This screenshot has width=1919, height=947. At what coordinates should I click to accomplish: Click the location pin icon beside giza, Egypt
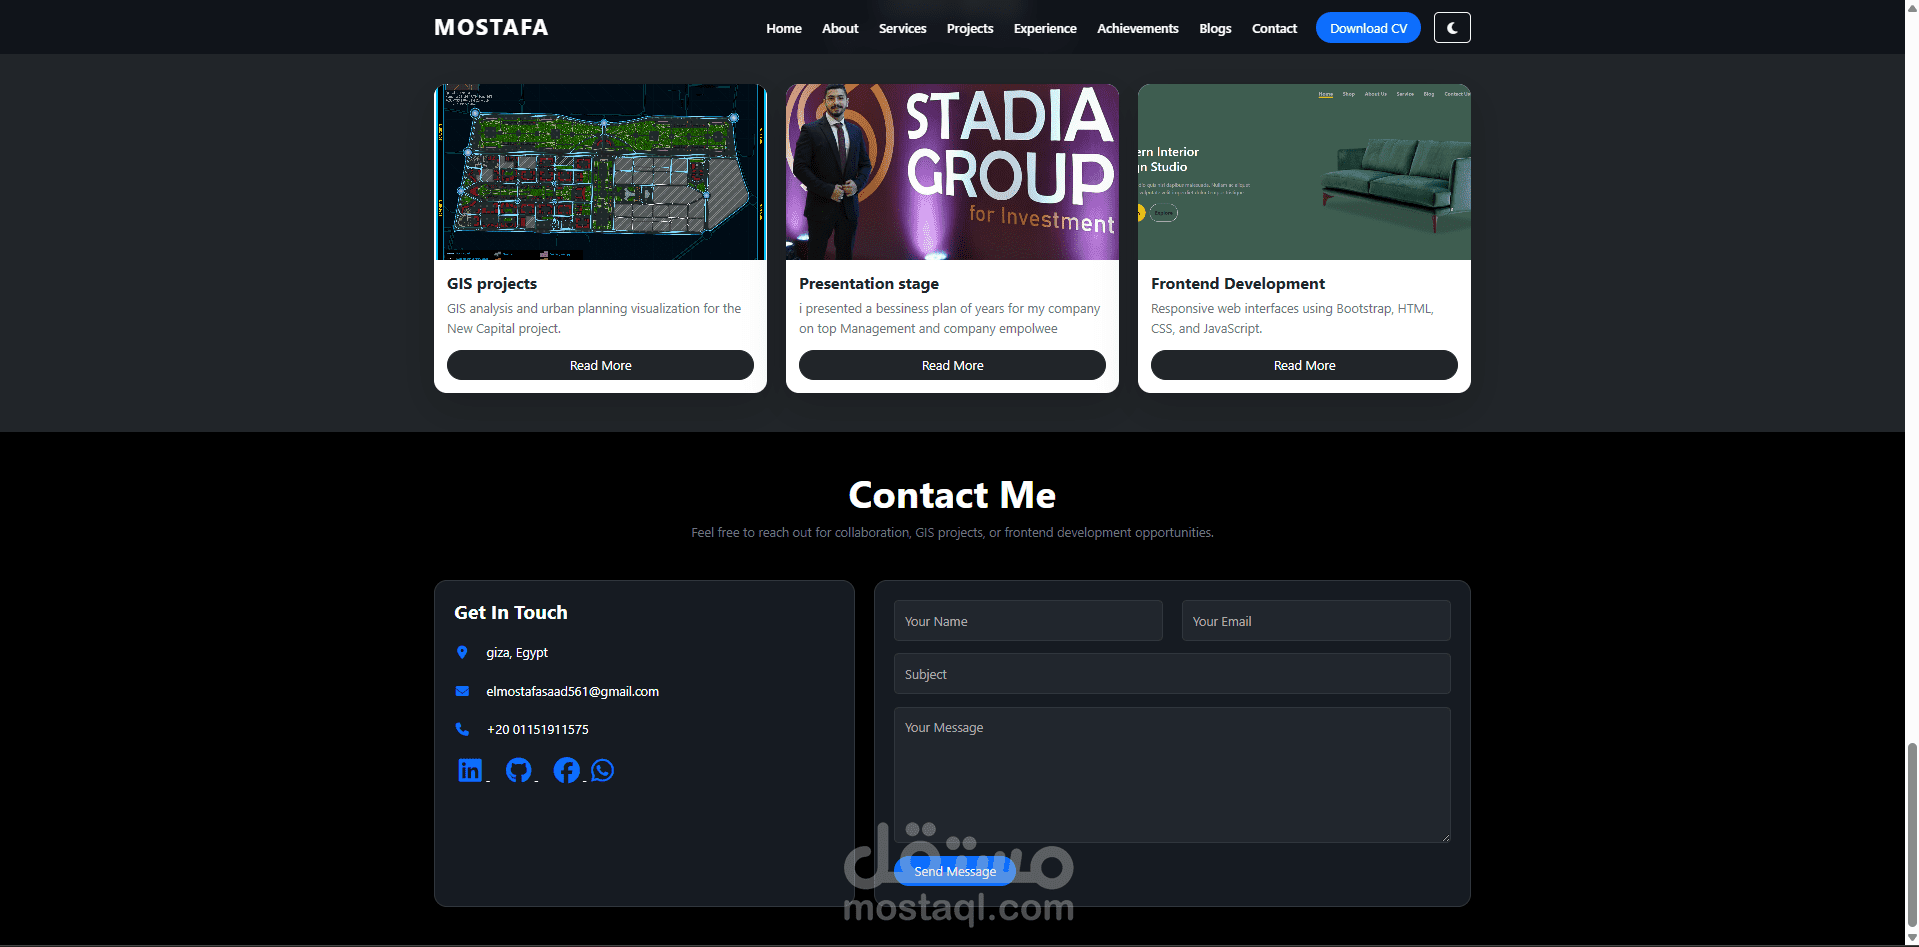462,652
